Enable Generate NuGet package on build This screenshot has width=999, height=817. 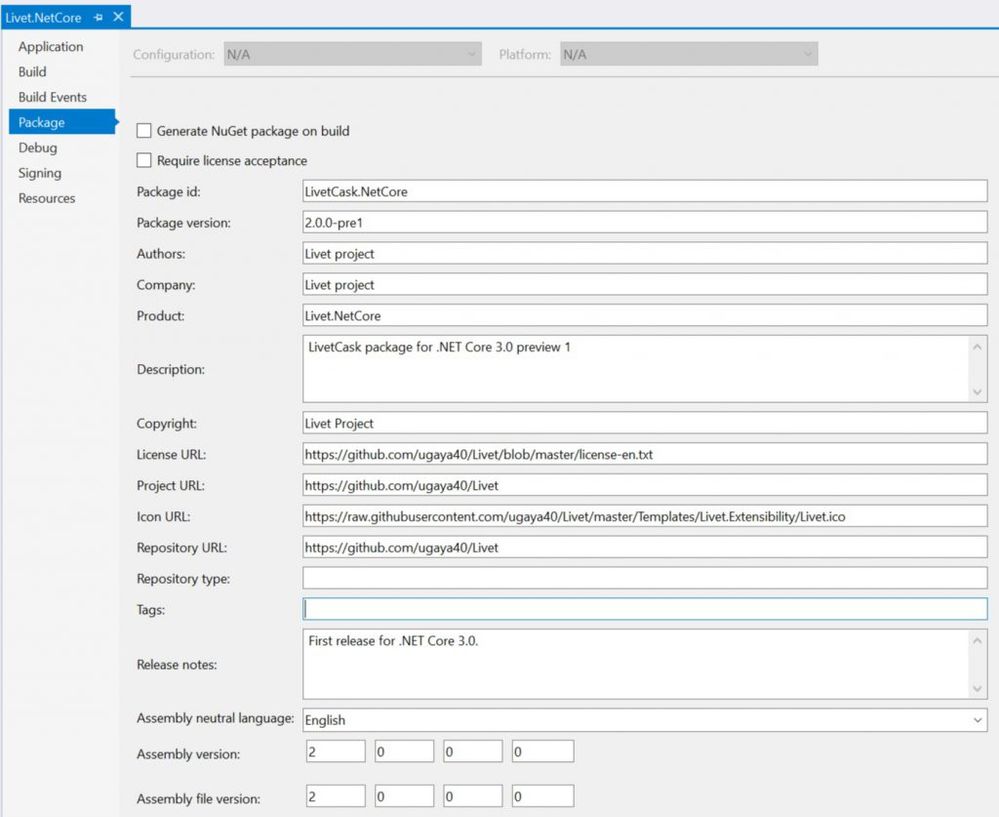pos(144,131)
